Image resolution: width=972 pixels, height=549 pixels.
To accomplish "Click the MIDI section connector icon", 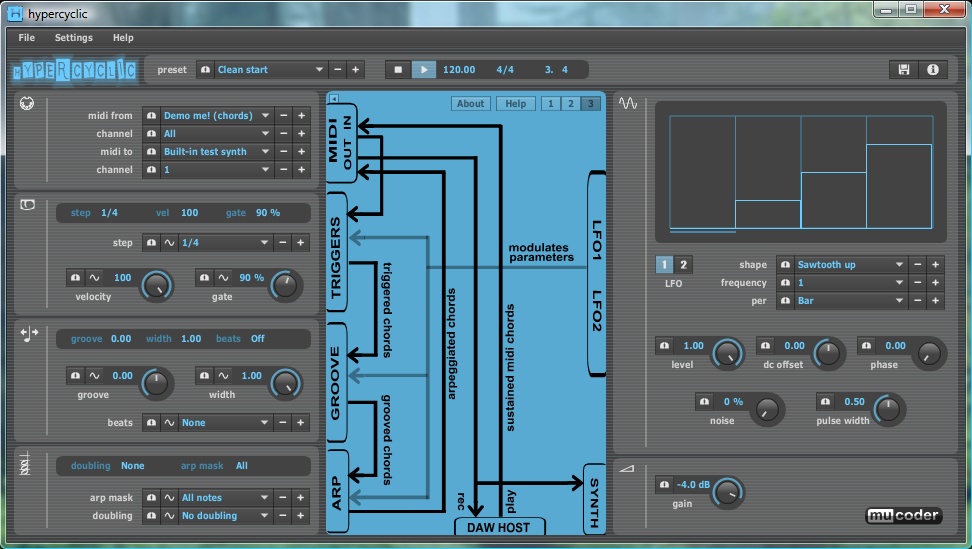I will pyautogui.click(x=27, y=103).
